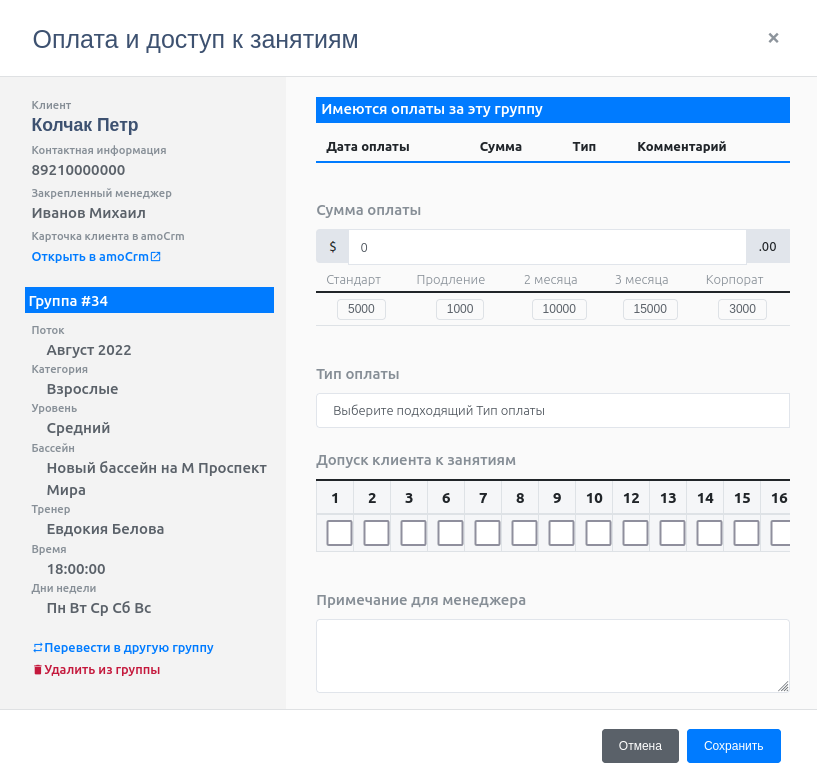This screenshot has width=817, height=781.
Task: Click the trash icon next to Удалить из группы
Action: pos(37,669)
